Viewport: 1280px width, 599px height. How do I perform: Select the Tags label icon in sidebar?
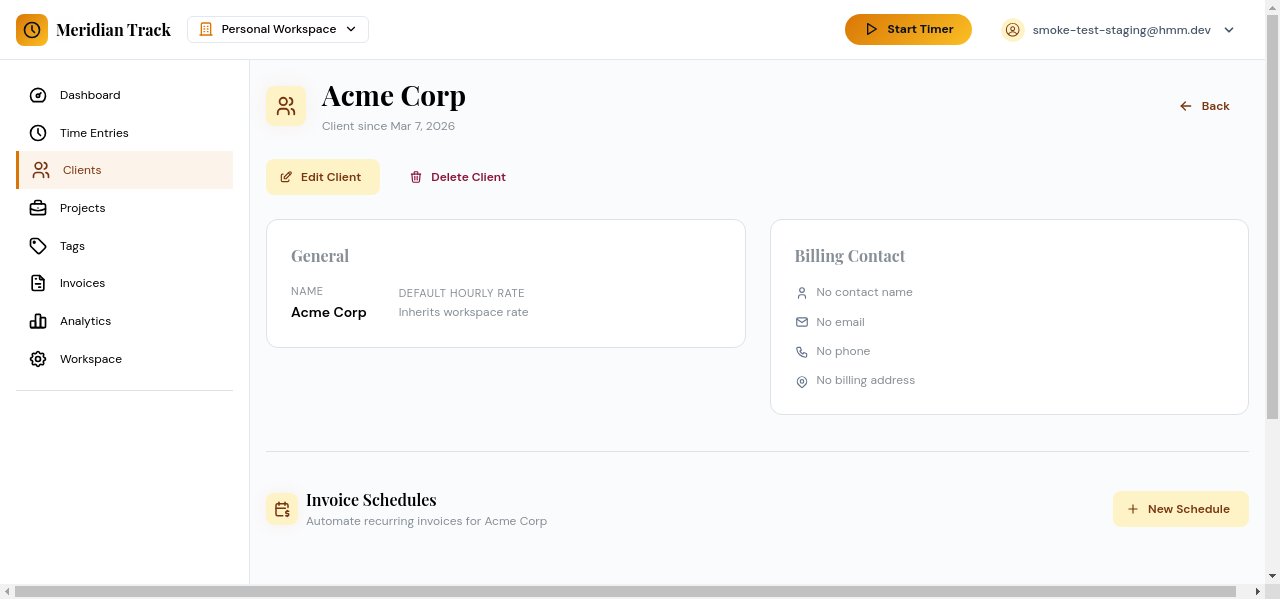[x=38, y=245]
